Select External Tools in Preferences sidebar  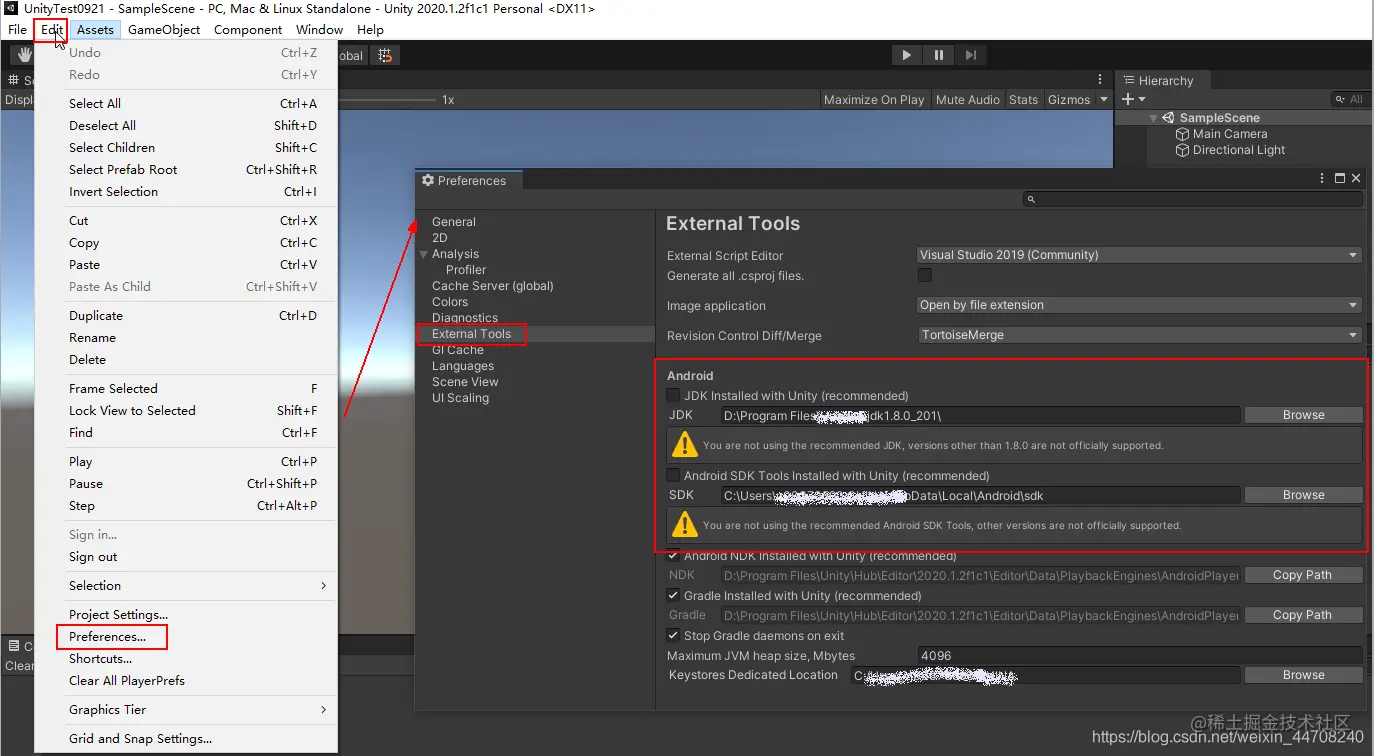pos(471,334)
